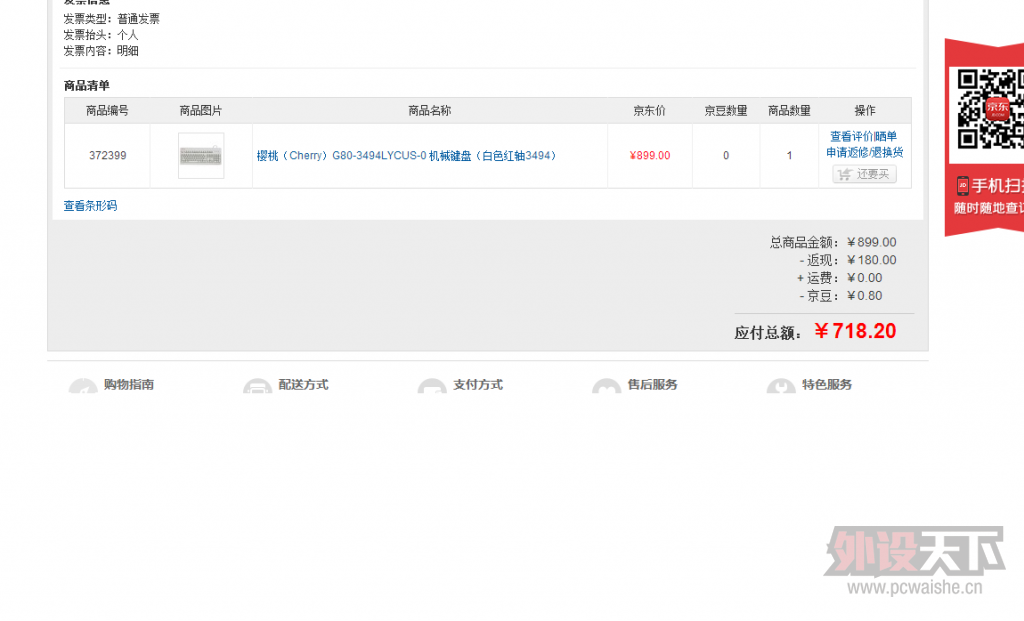Select the 京豆 ¥0.80 line
The image size is (1024, 621).
(x=840, y=295)
